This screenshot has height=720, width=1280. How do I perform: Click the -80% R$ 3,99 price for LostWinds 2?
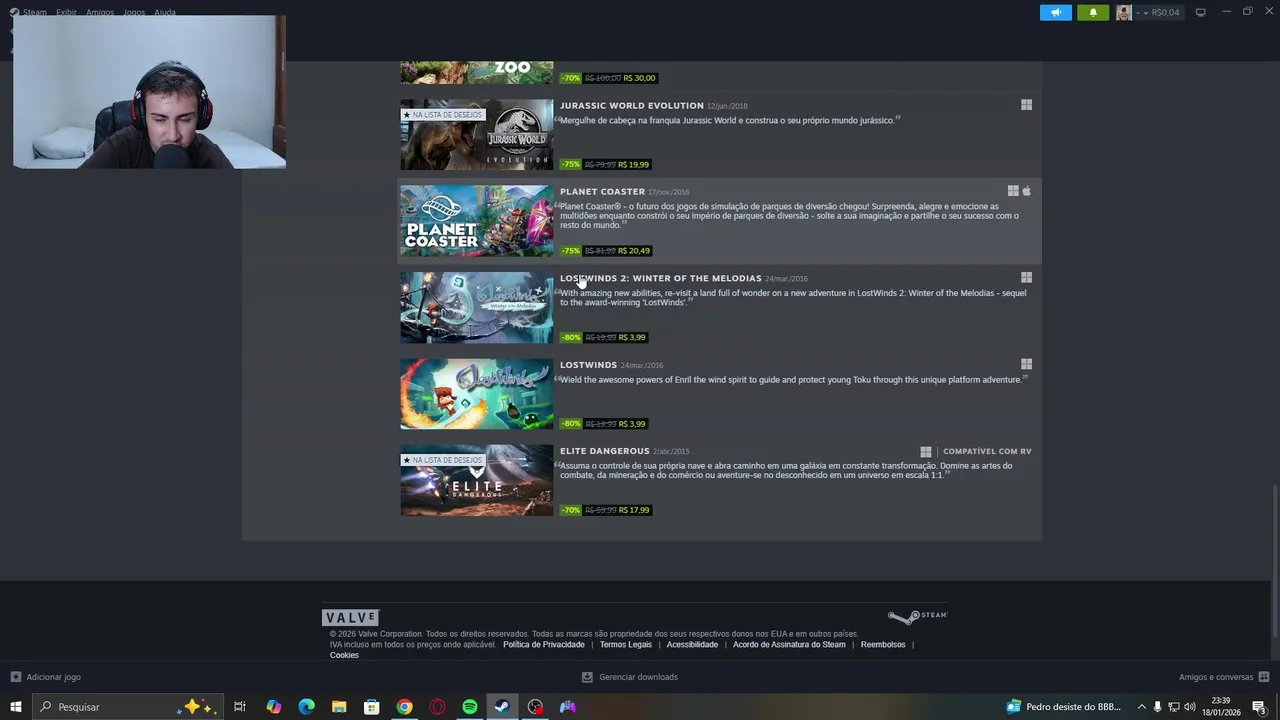[604, 337]
